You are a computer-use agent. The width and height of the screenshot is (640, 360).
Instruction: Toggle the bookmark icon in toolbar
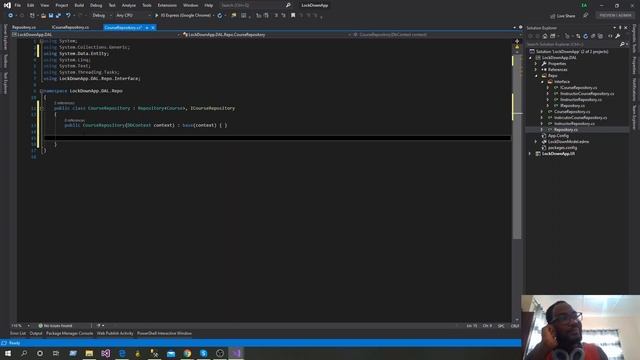click(x=293, y=16)
